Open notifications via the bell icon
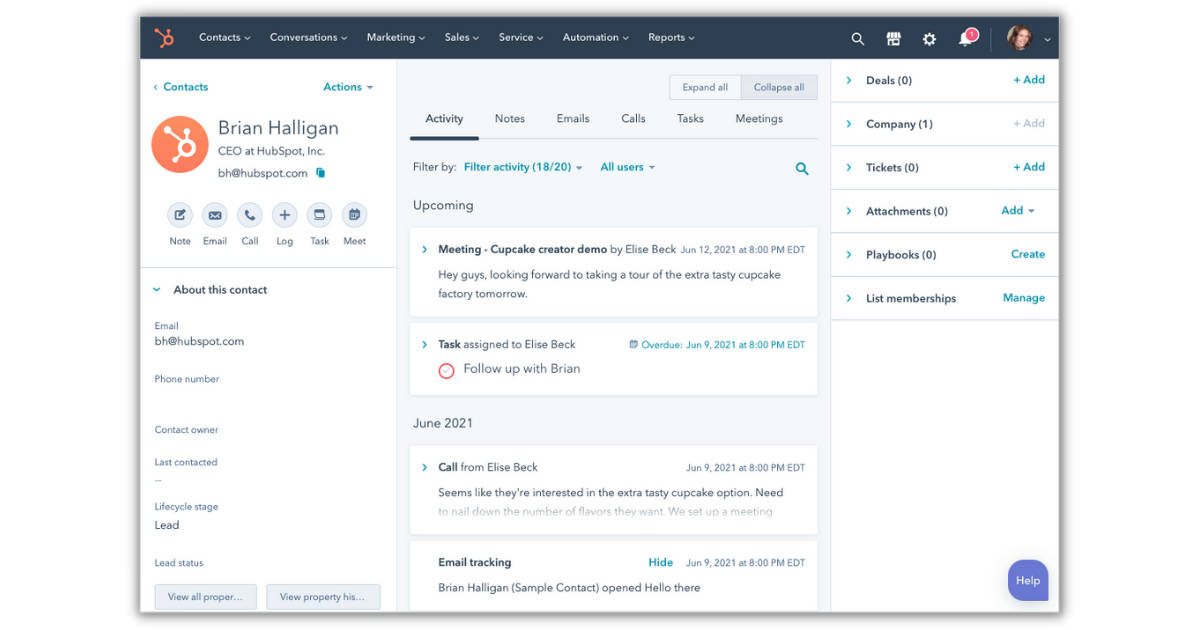The image size is (1200, 630). [x=964, y=38]
